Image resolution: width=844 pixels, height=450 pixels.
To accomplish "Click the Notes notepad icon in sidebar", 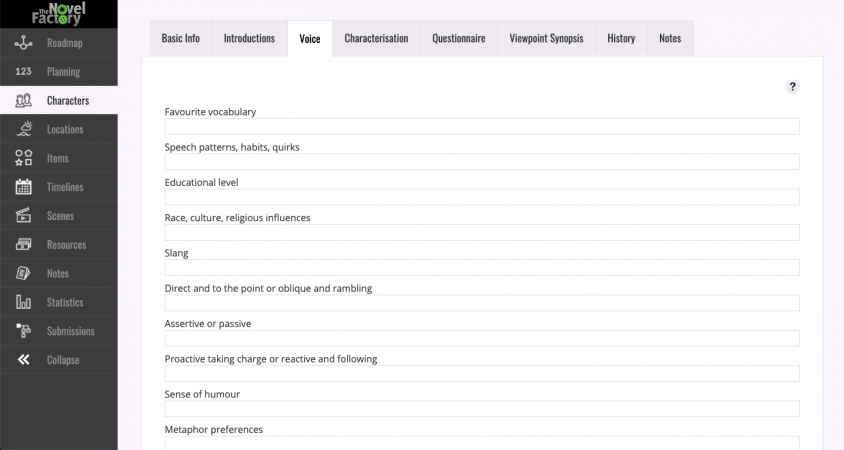I will coord(23,273).
